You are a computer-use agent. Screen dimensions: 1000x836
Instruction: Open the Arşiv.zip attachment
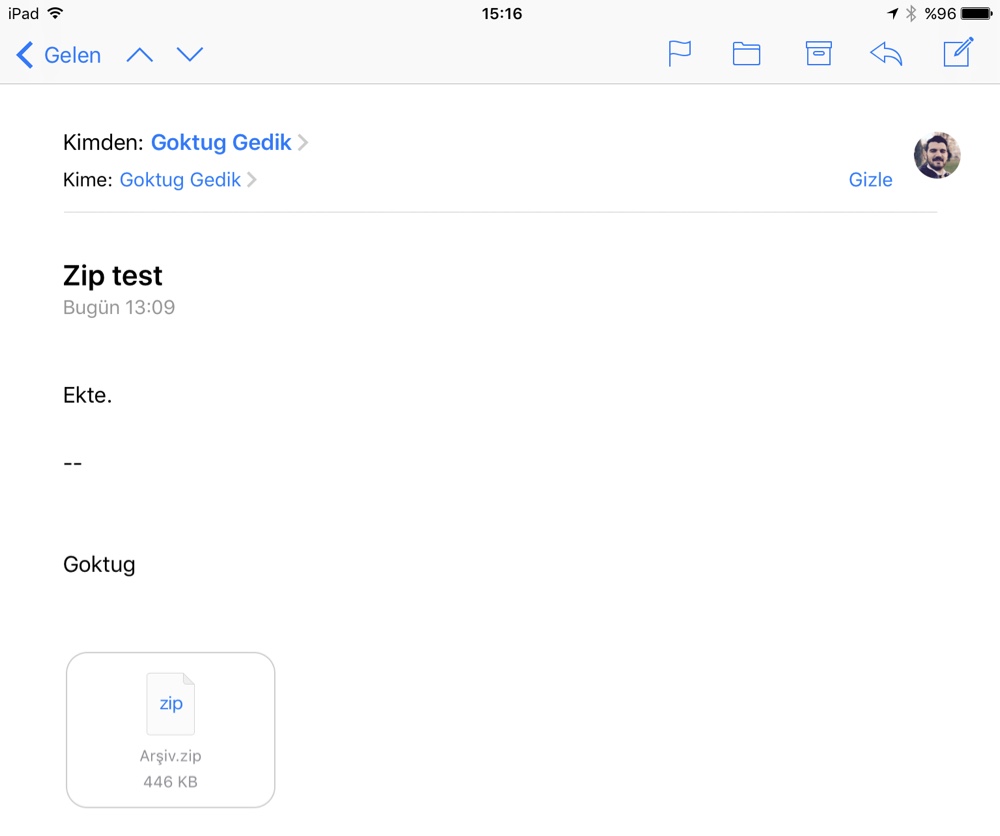tap(171, 729)
